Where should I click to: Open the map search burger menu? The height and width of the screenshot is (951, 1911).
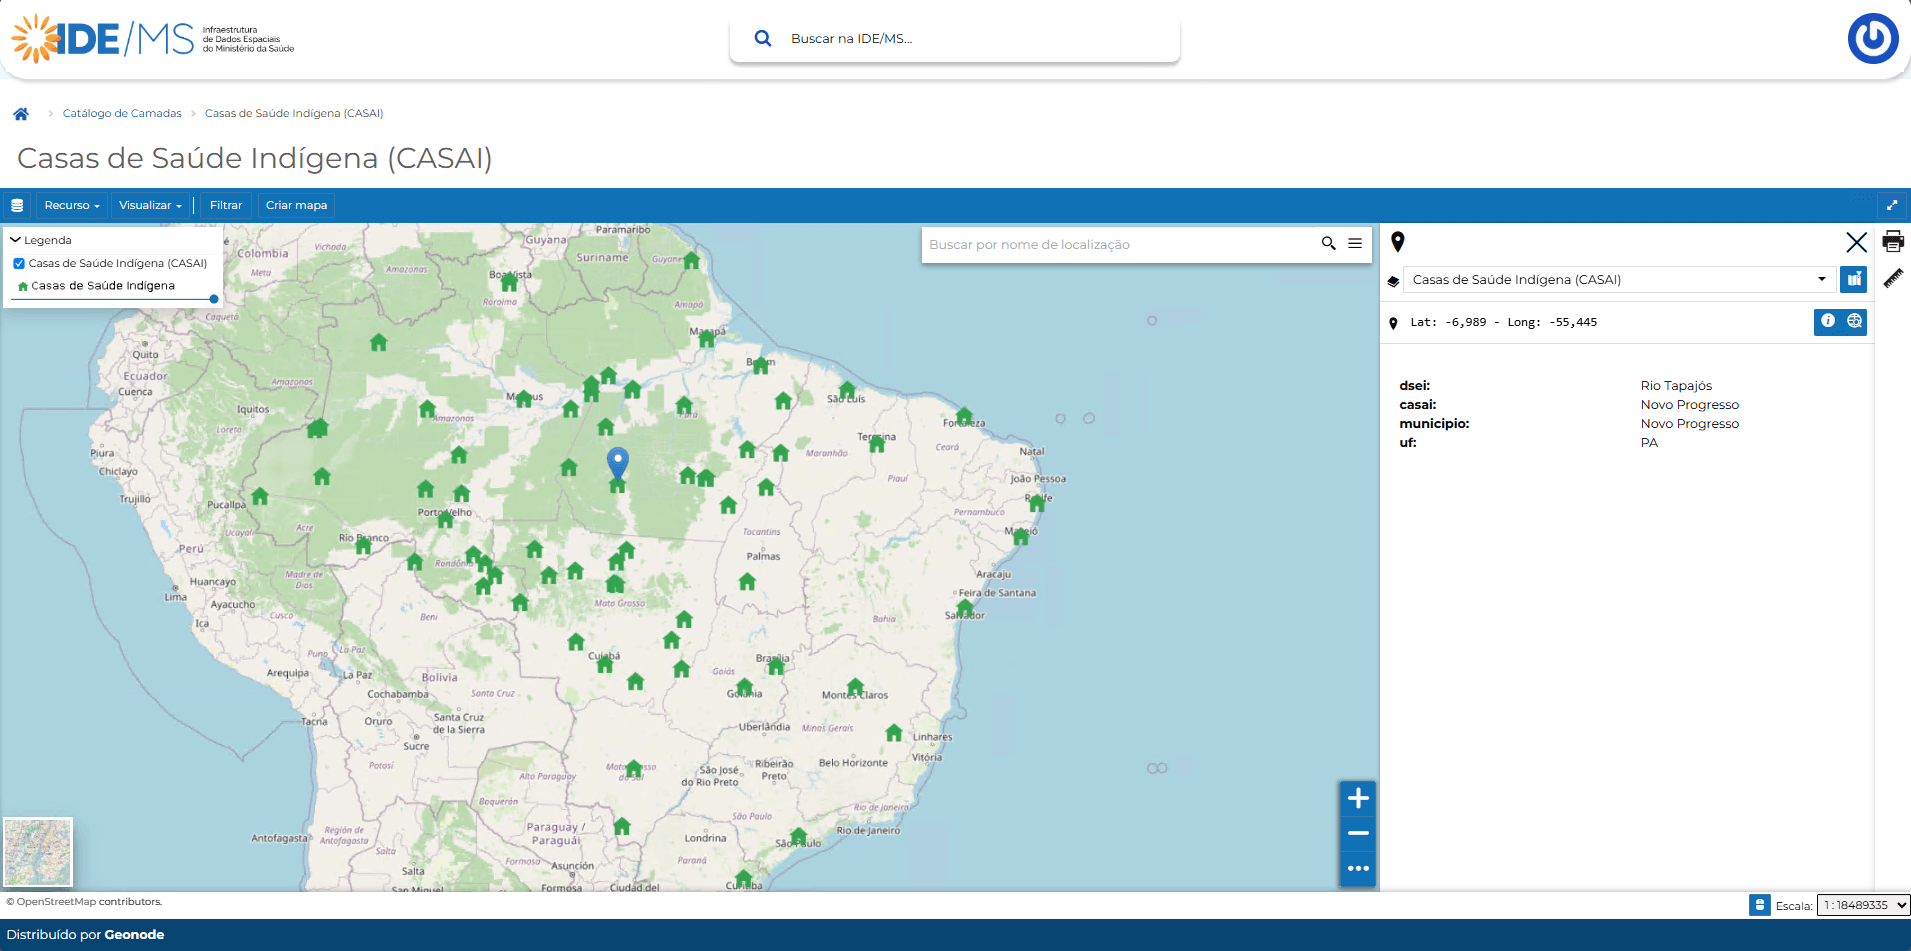[x=1355, y=243]
